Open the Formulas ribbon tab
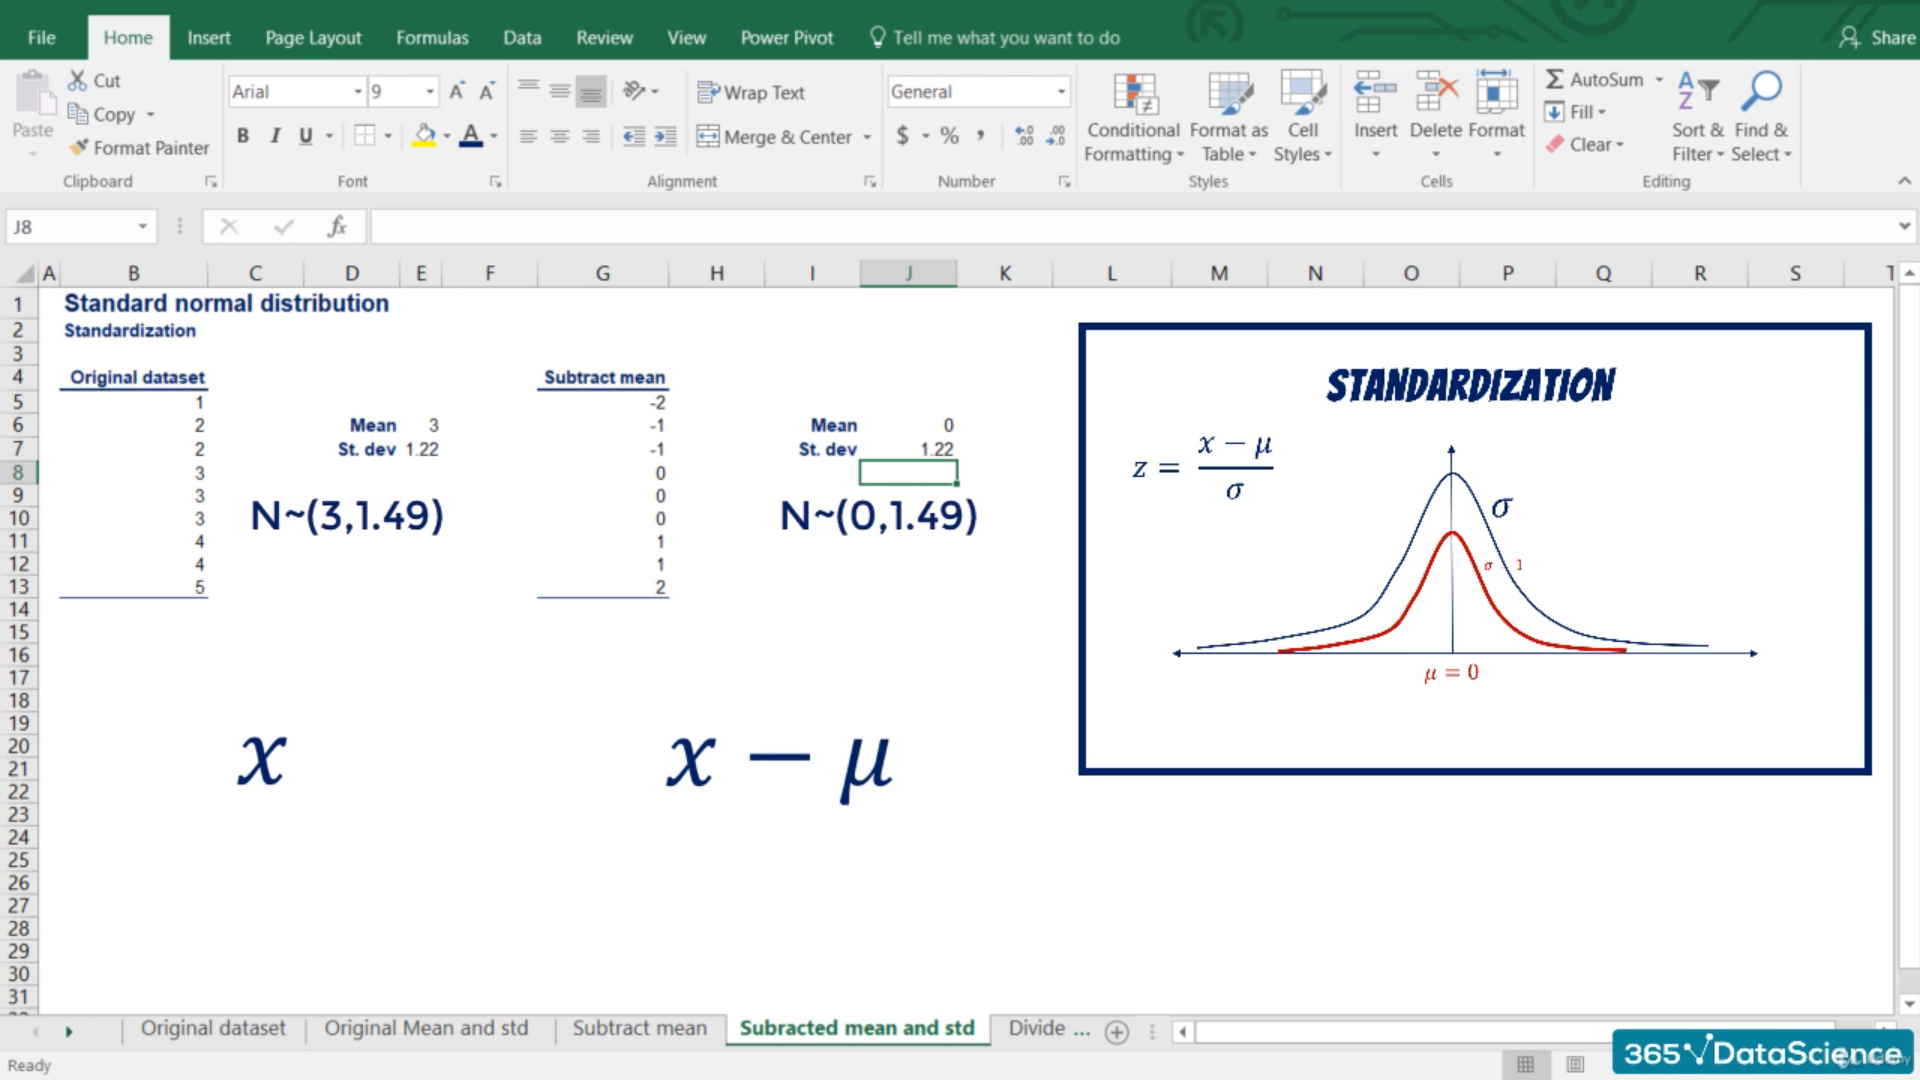The width and height of the screenshot is (1920, 1080). (x=432, y=38)
